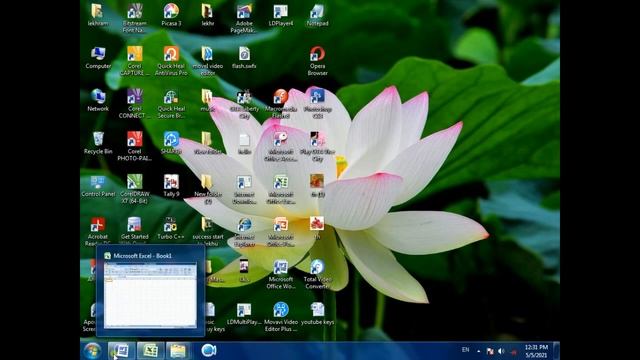Image resolution: width=640 pixels, height=360 pixels.
Task: Click the EN language indicator
Action: point(465,350)
